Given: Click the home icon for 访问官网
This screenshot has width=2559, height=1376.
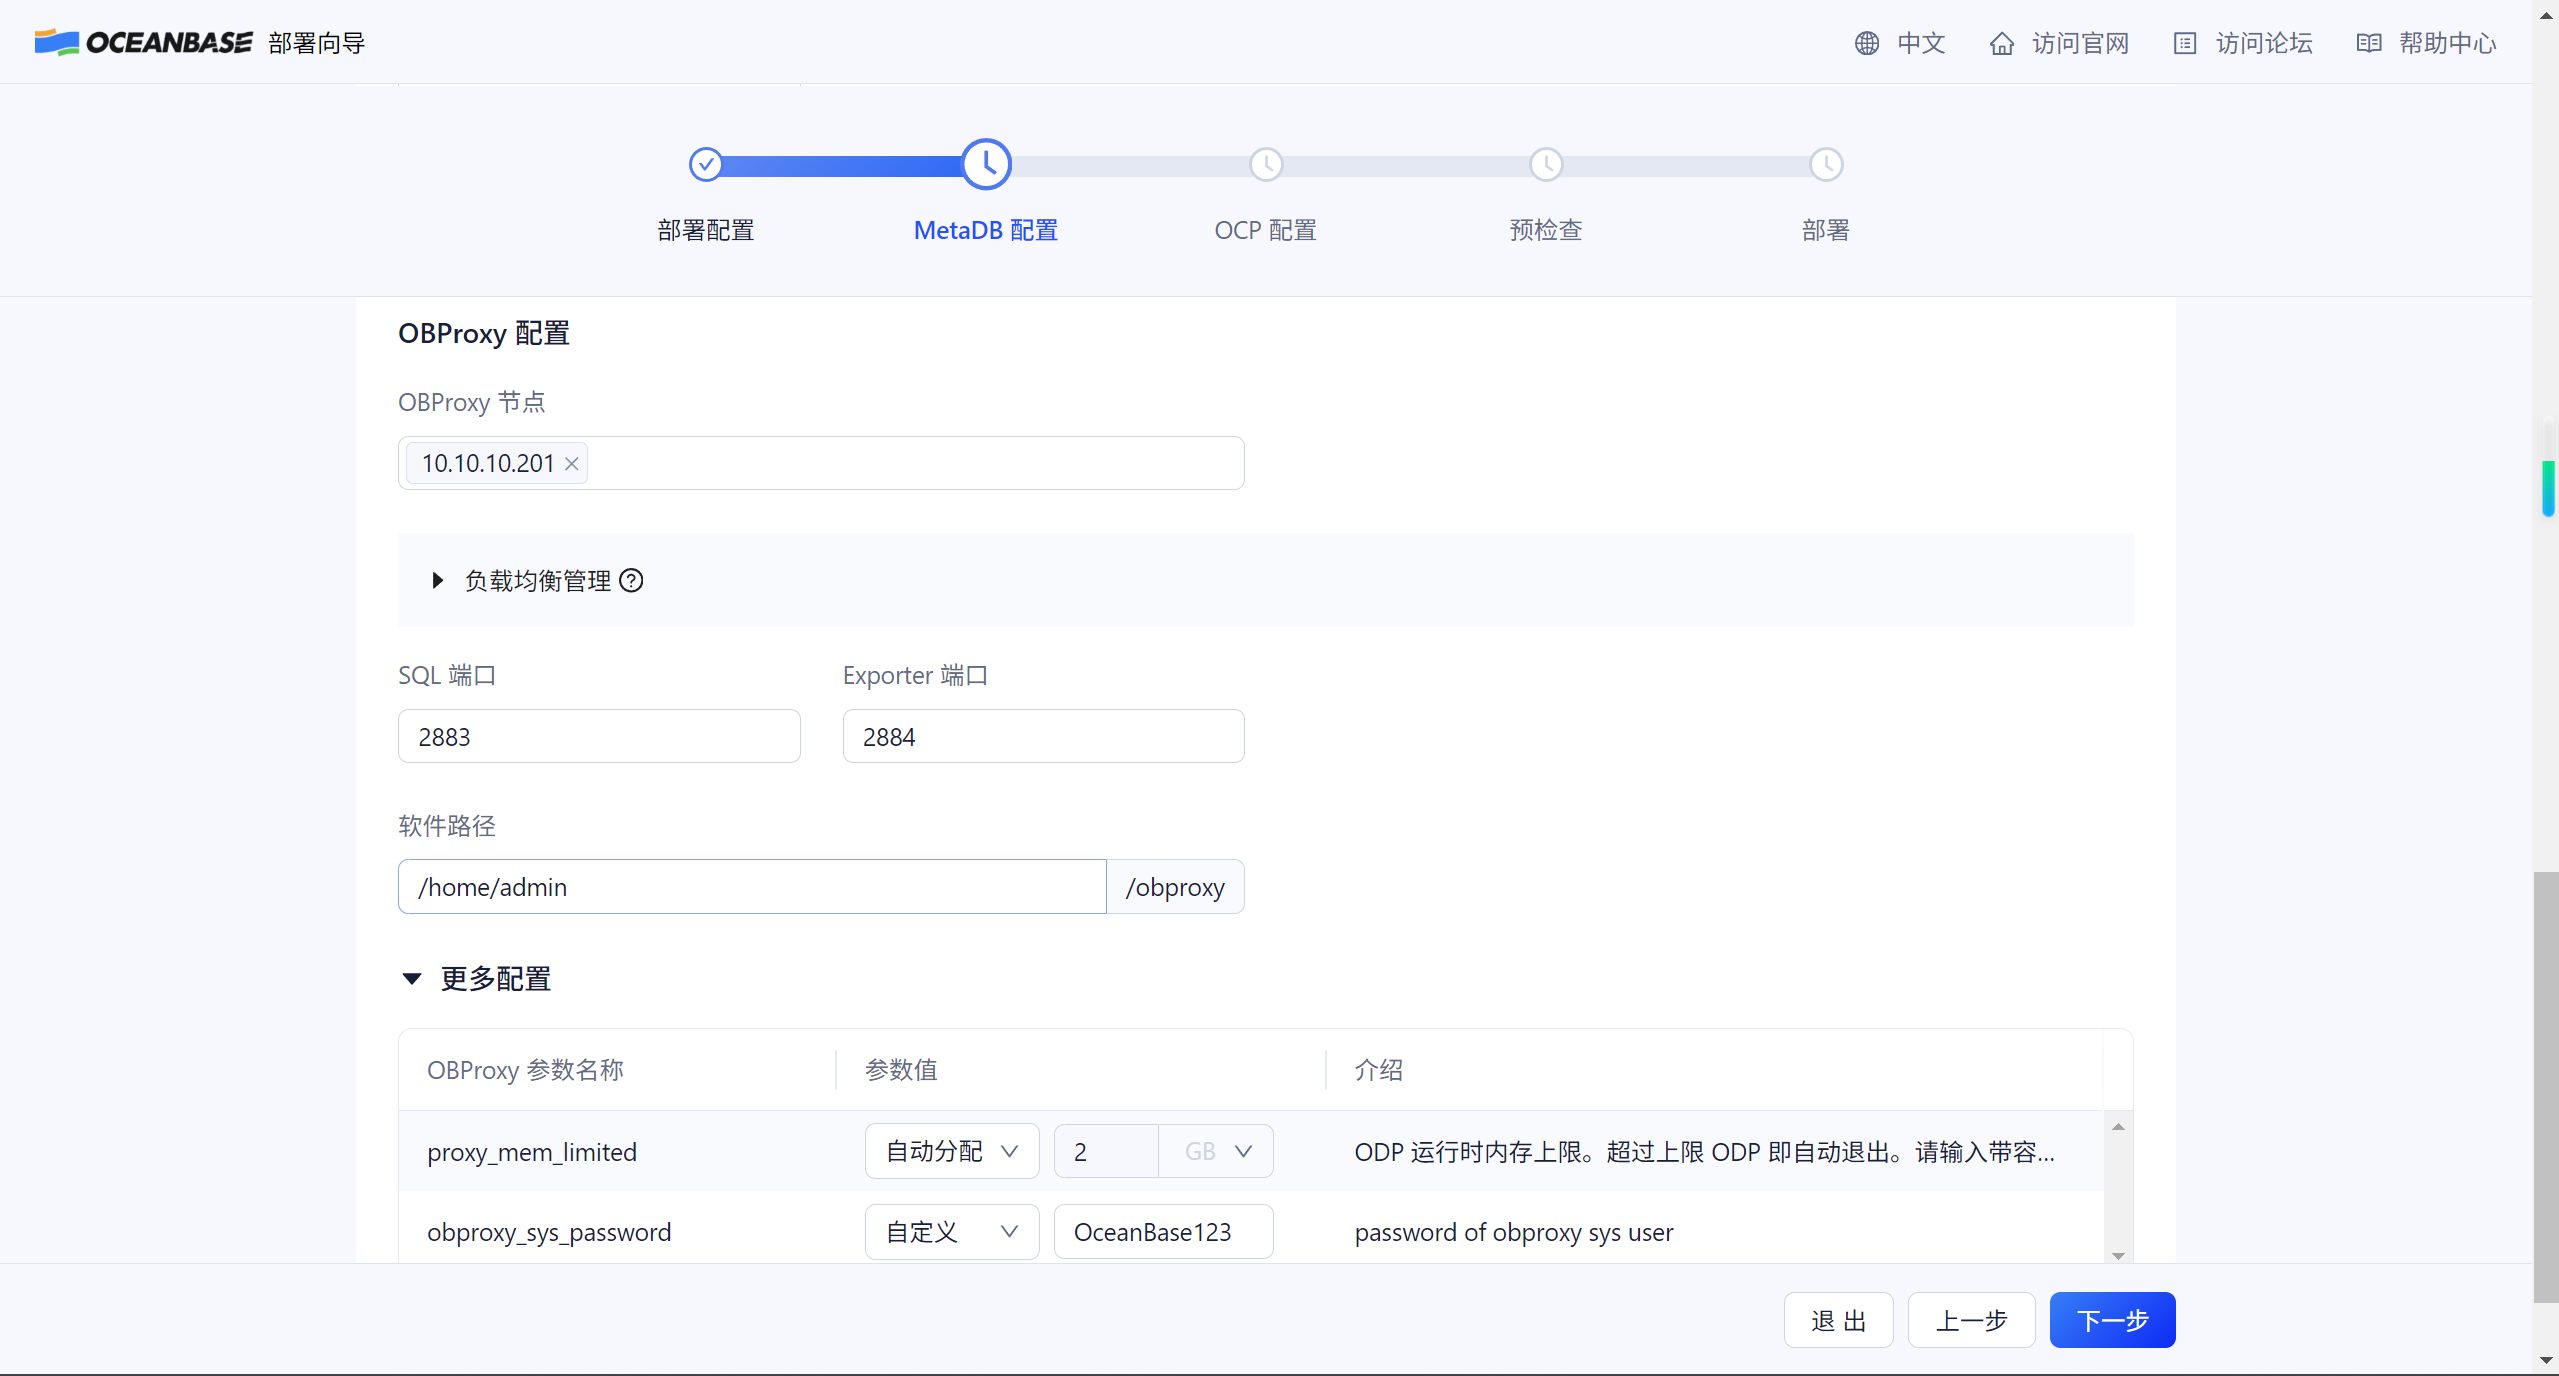Looking at the screenshot, I should pyautogui.click(x=2001, y=43).
